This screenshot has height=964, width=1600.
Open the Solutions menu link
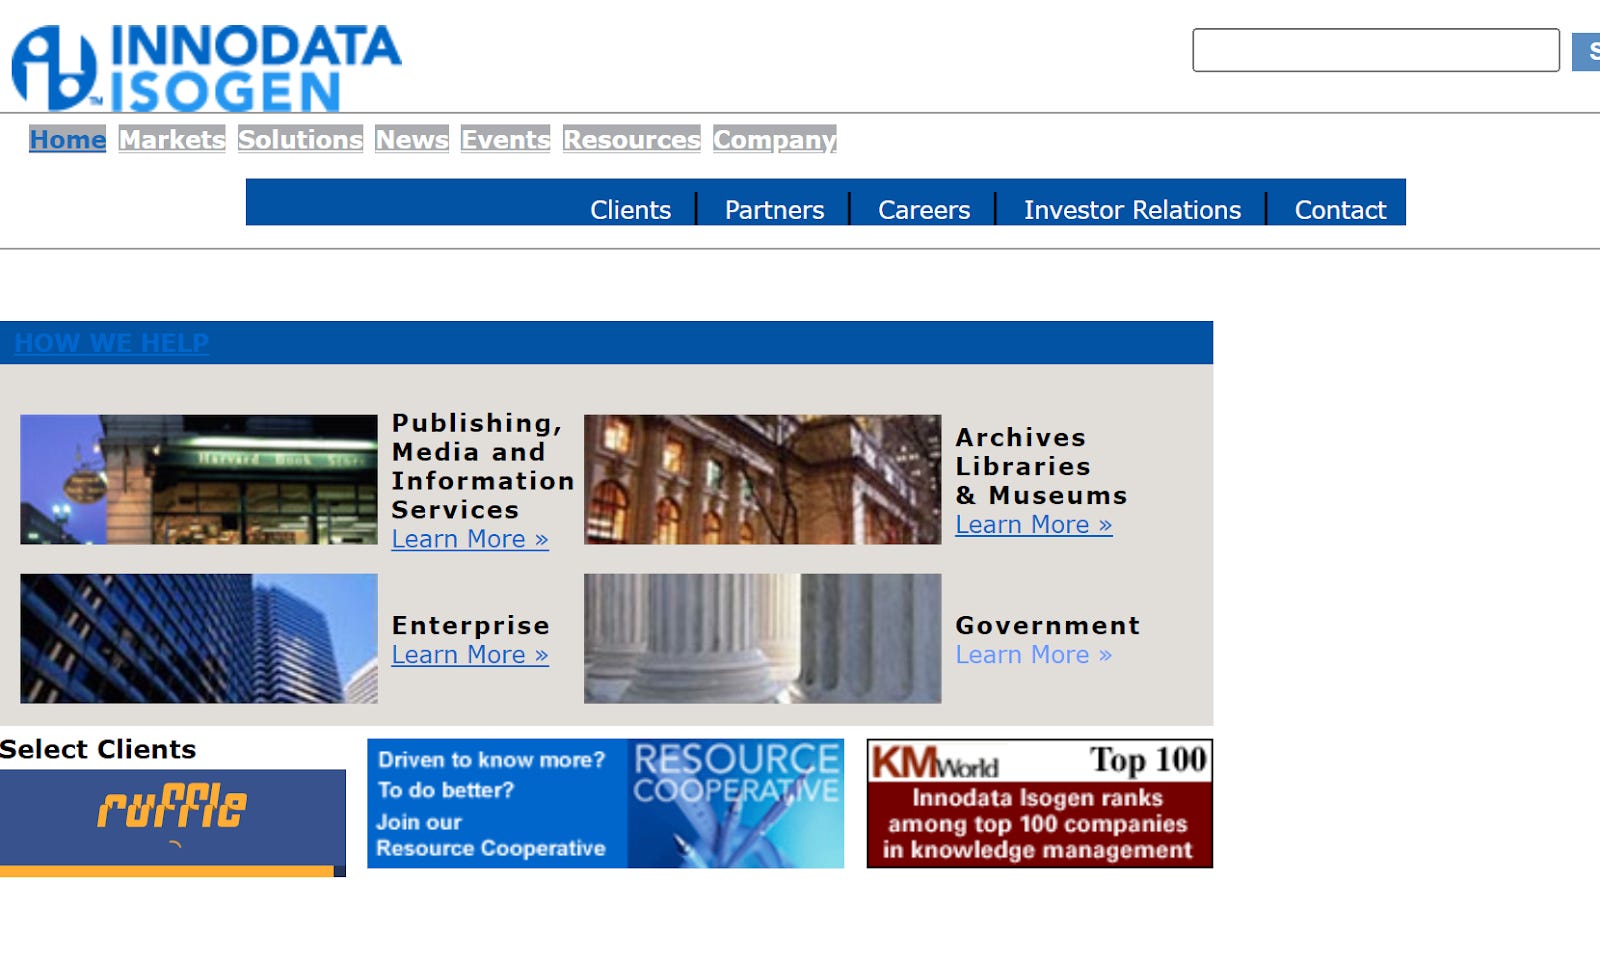pos(300,139)
